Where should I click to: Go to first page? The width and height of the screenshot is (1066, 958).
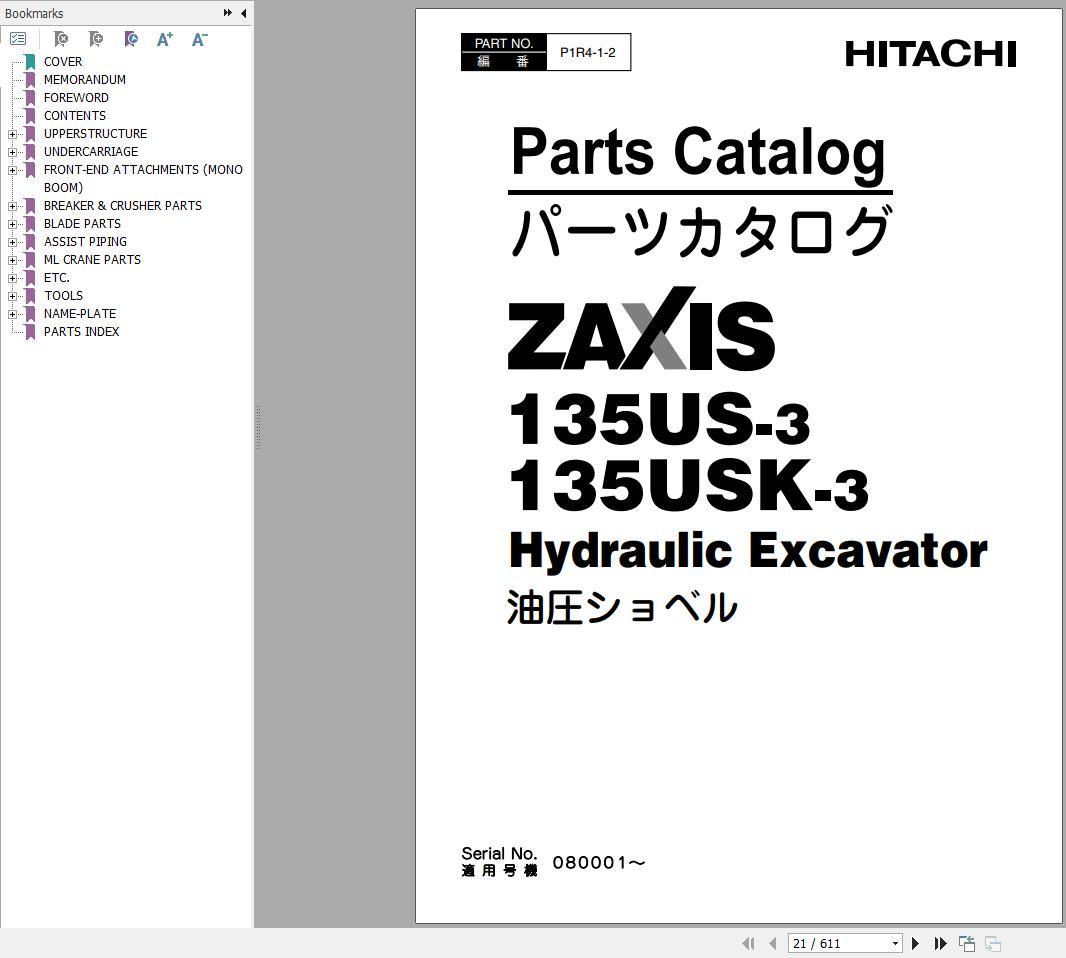[749, 943]
